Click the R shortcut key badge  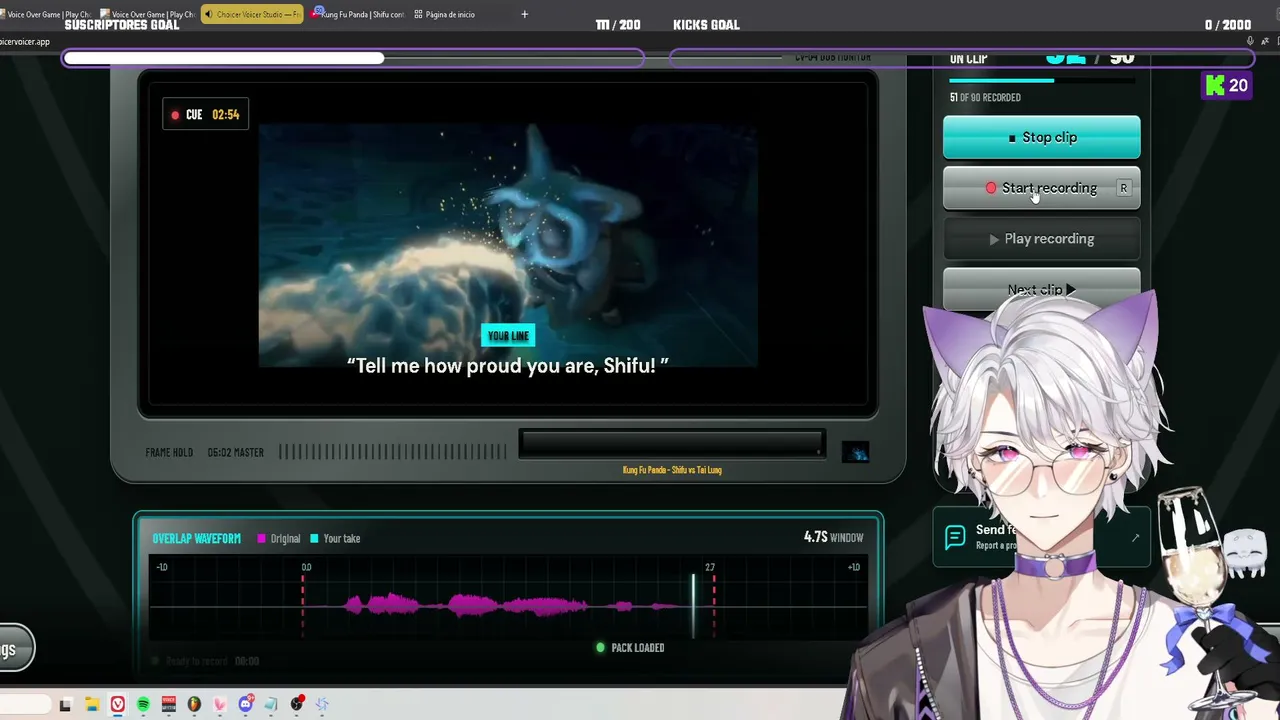(x=1124, y=188)
